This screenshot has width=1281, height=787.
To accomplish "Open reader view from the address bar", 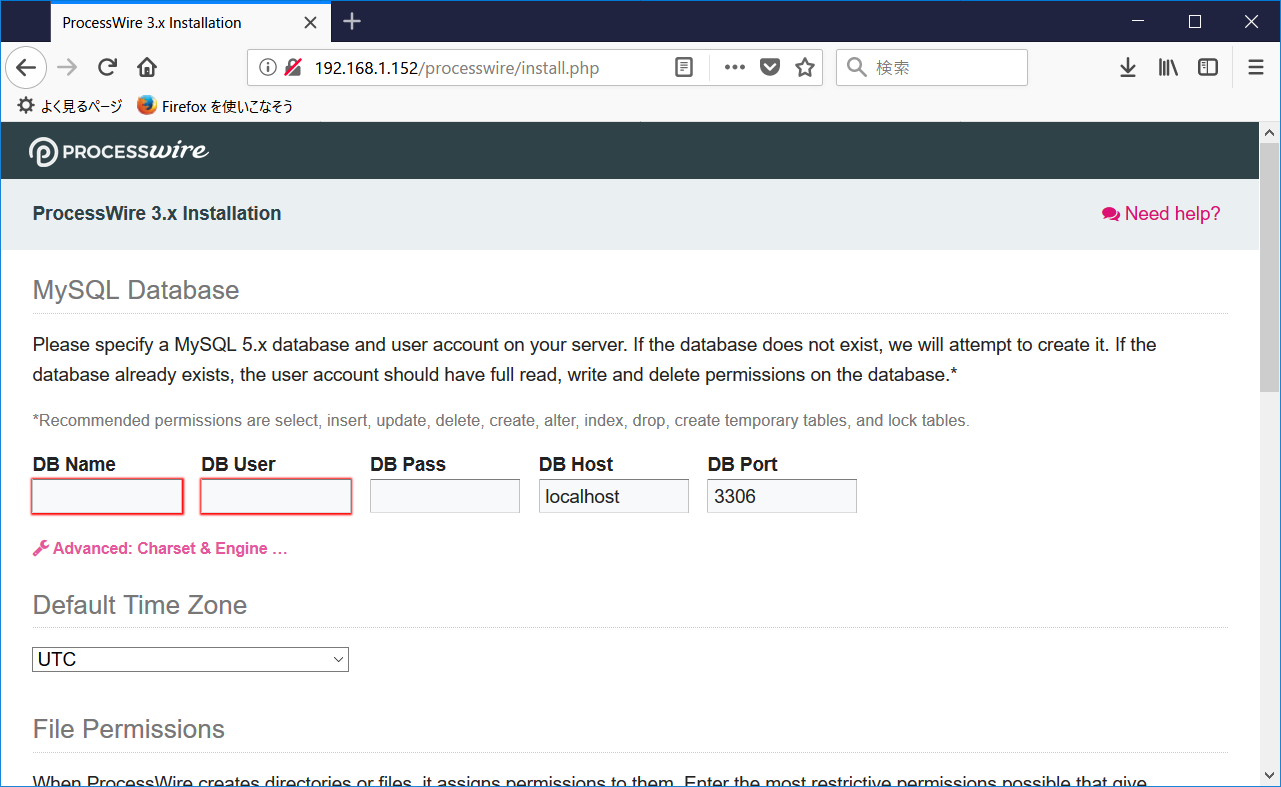I will point(683,67).
